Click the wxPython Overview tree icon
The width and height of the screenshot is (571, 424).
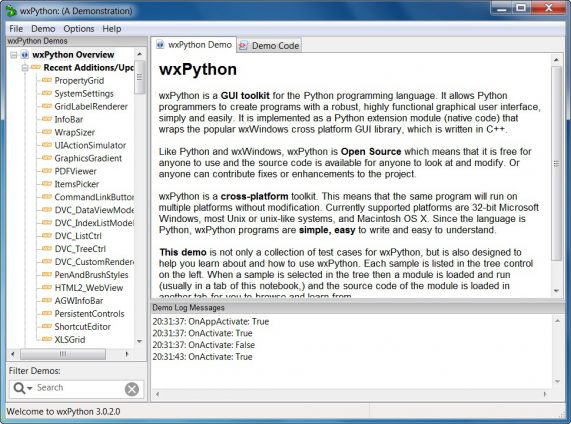(25, 55)
